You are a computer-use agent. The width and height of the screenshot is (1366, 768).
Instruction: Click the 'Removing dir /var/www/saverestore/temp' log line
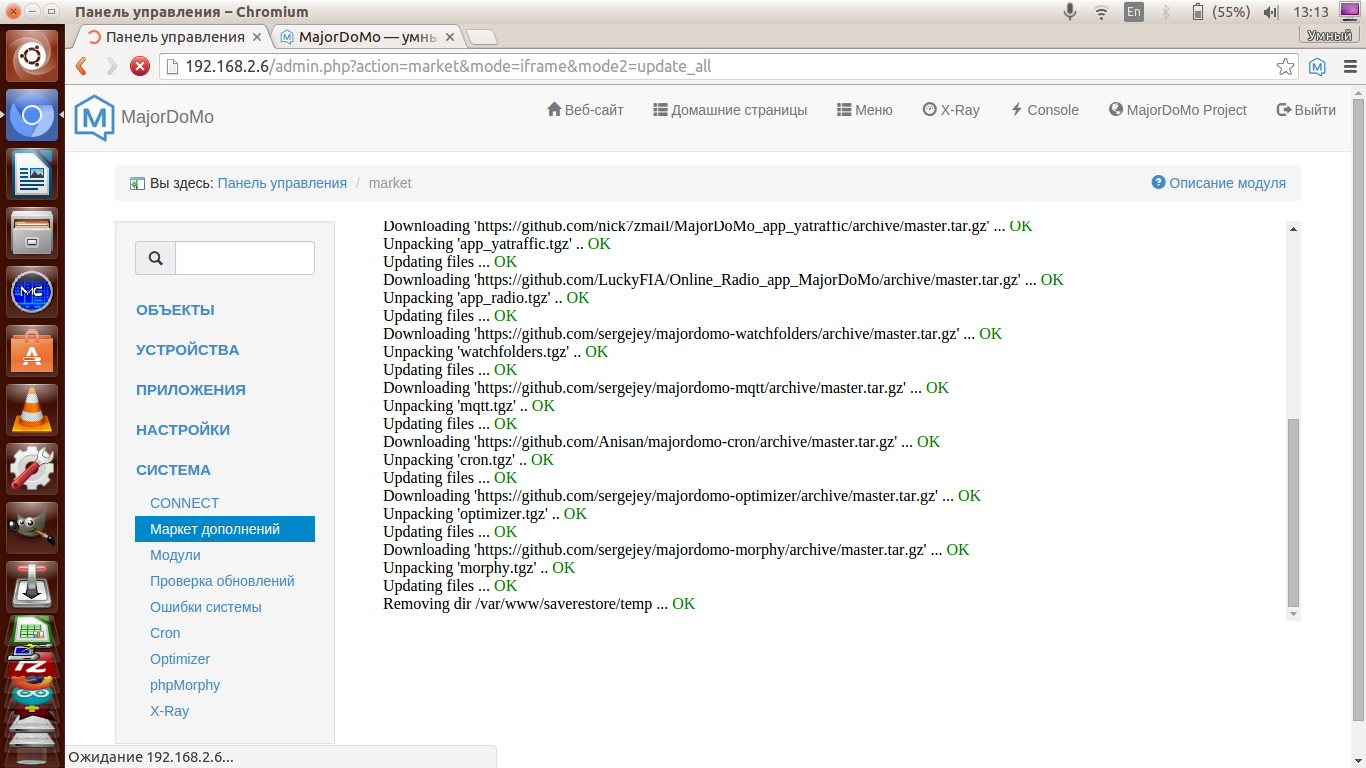[x=539, y=604]
